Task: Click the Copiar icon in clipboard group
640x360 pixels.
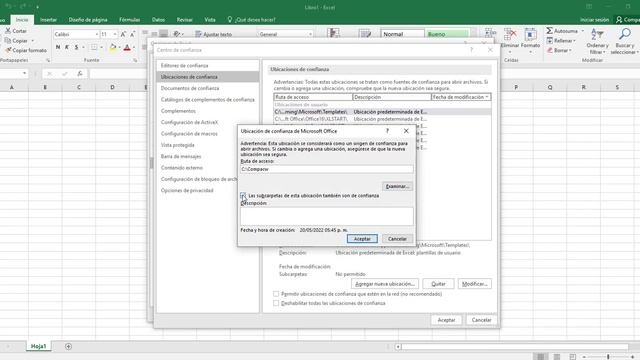Action: pyautogui.click(x=8, y=40)
